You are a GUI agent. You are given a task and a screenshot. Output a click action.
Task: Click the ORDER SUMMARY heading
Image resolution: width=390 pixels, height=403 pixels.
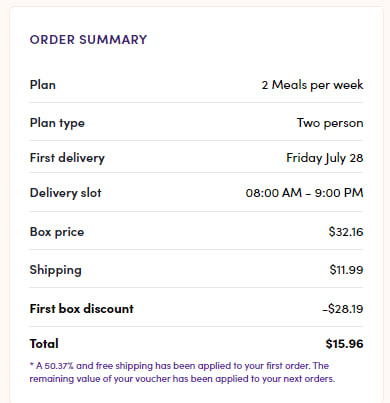[x=88, y=40]
